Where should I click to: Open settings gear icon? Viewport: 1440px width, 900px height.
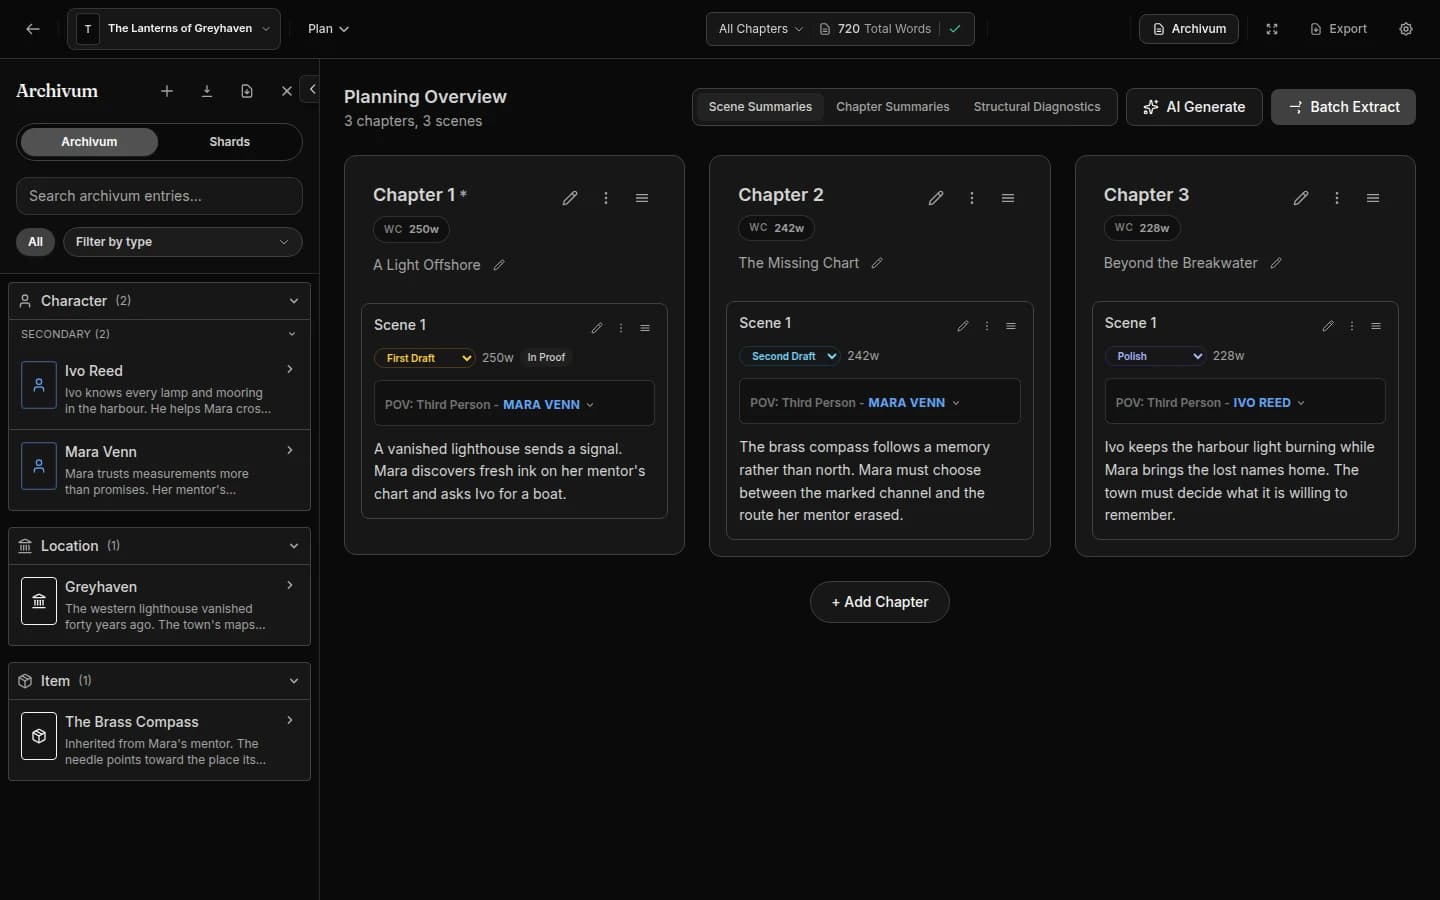(1406, 29)
